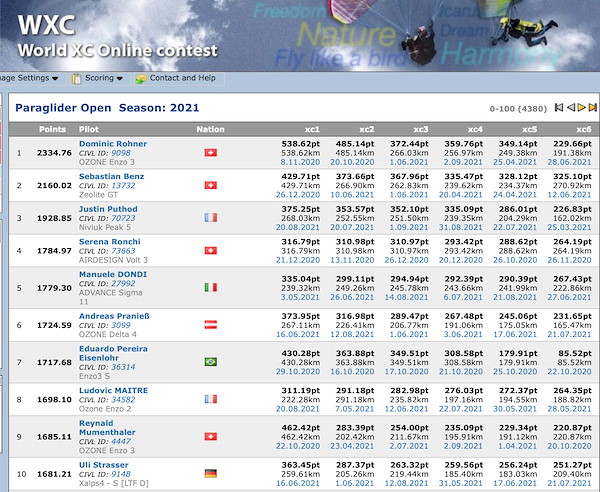
Task: Open Serena Ronchi's pilot page
Action: point(111,242)
